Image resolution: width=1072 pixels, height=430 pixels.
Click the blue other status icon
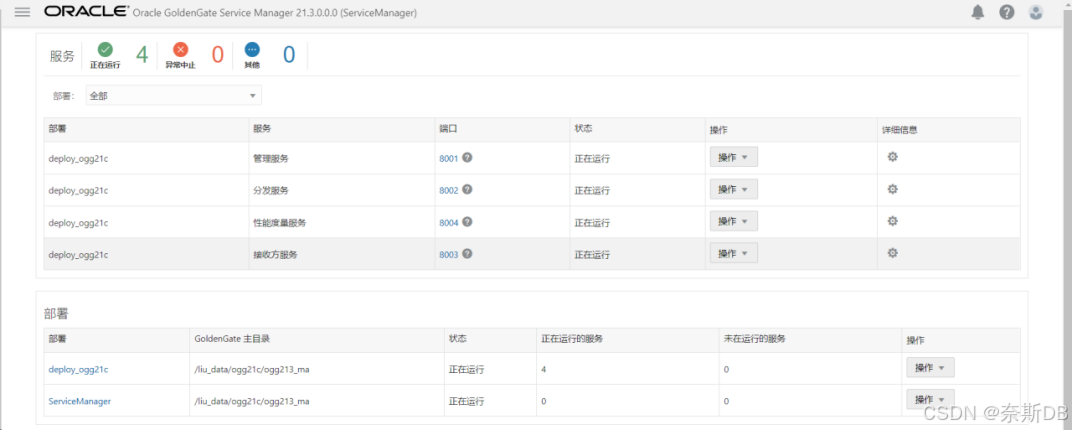coord(252,49)
